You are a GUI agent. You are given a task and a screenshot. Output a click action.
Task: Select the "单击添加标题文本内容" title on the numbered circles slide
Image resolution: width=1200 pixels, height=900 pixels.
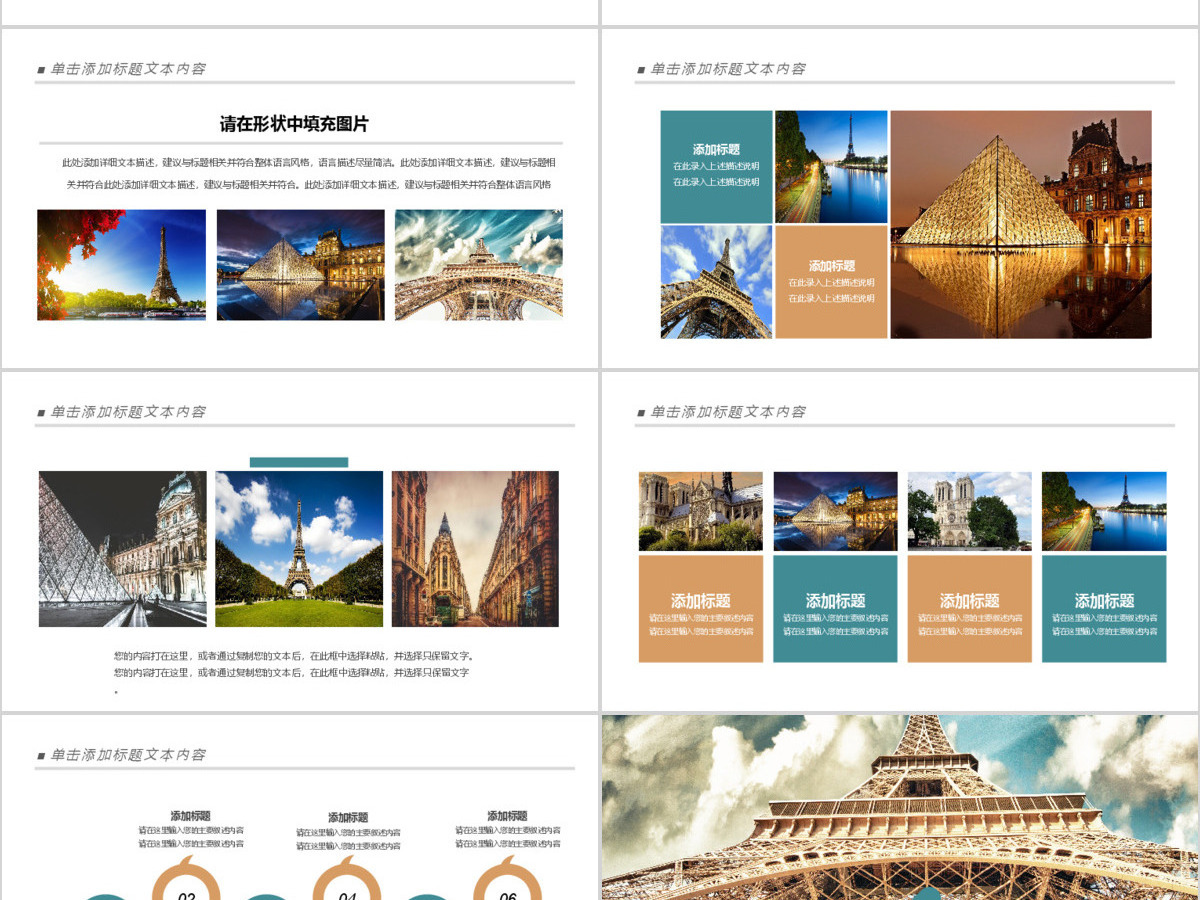tap(128, 755)
